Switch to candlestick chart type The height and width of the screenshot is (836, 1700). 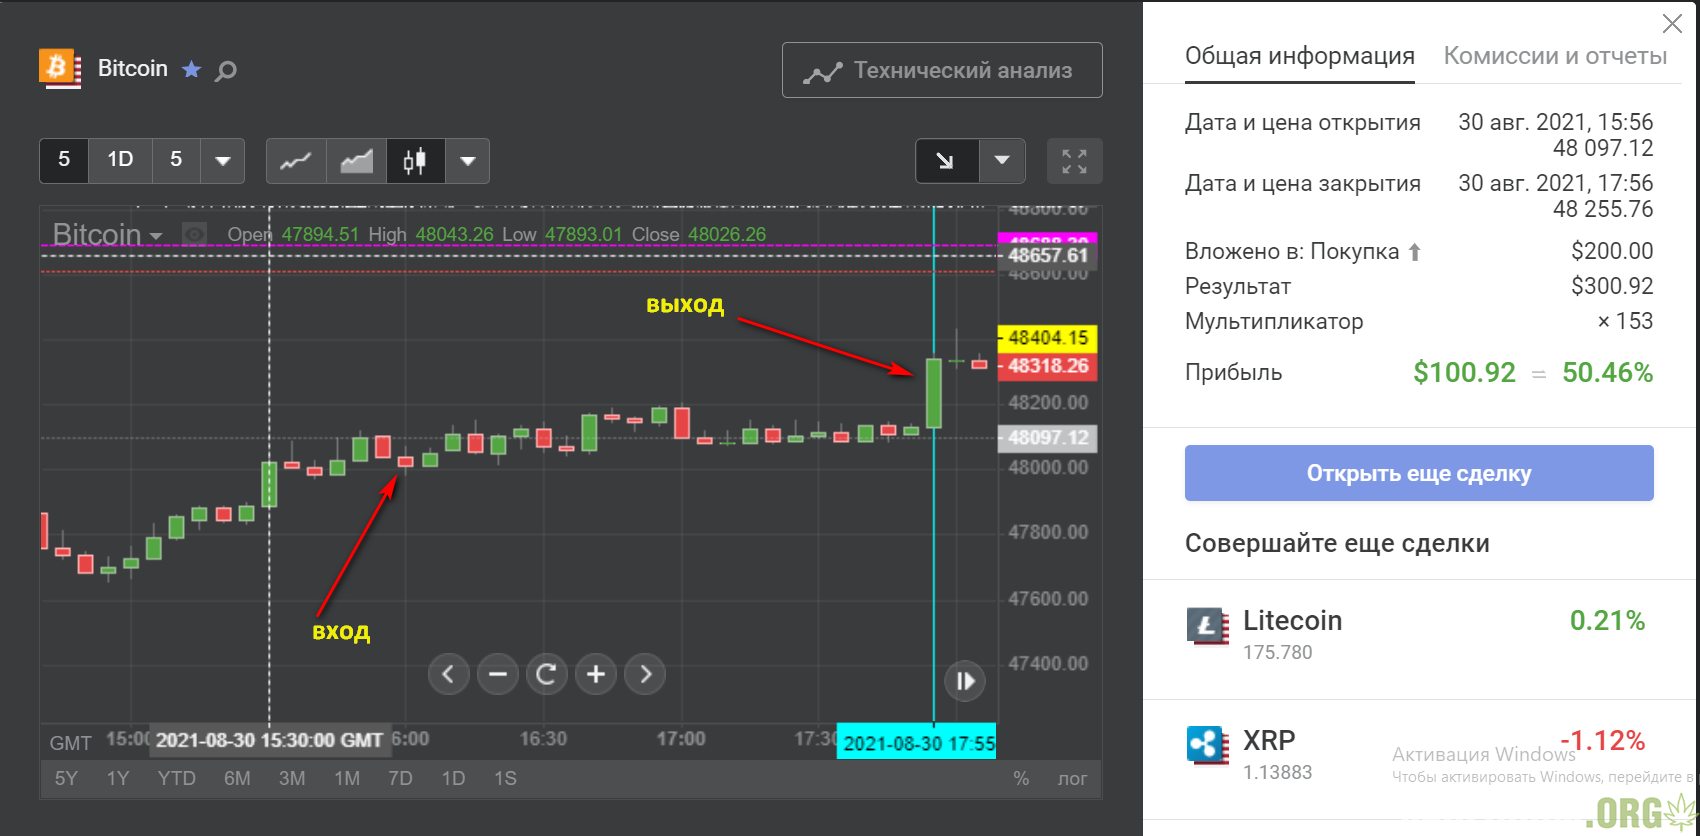(415, 161)
